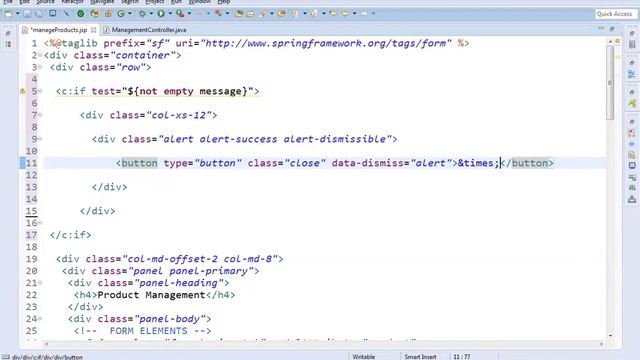Open the New Class dropdown arrow
Screen dimensions: 640x360
[x=130, y=14]
